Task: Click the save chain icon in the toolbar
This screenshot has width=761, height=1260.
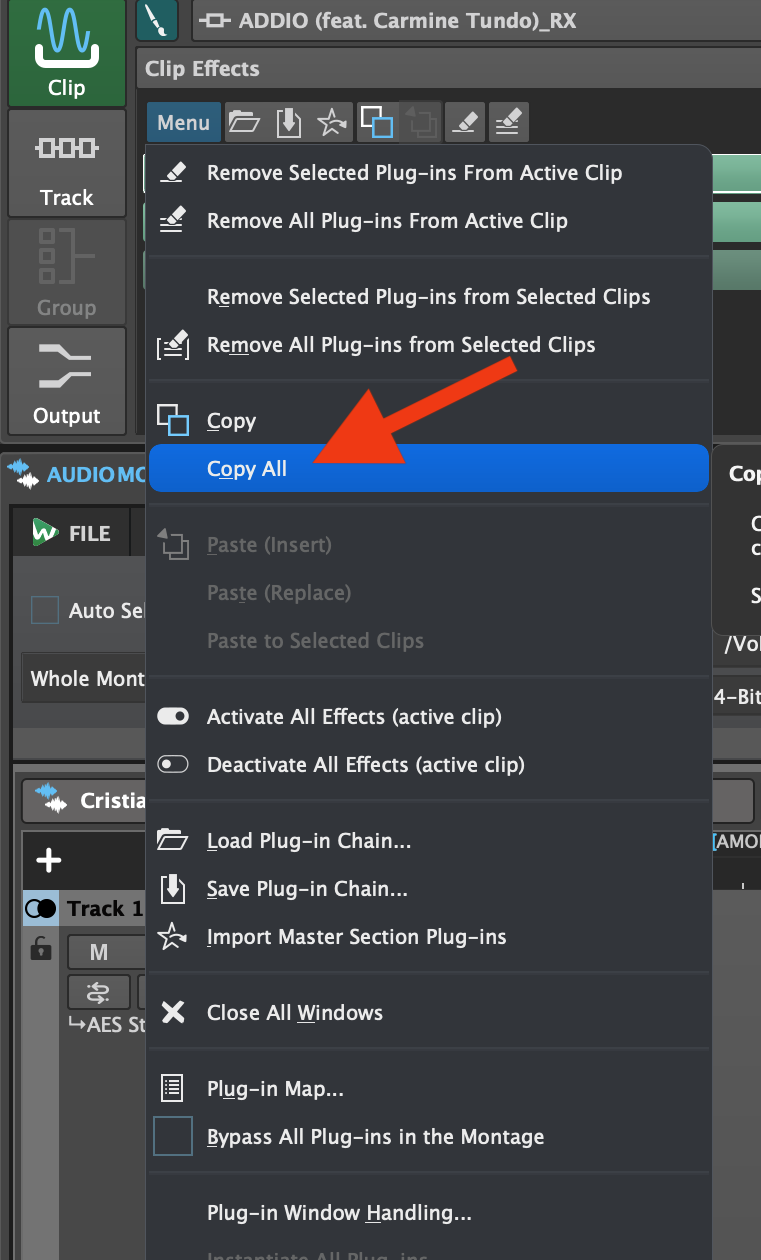Action: (288, 123)
